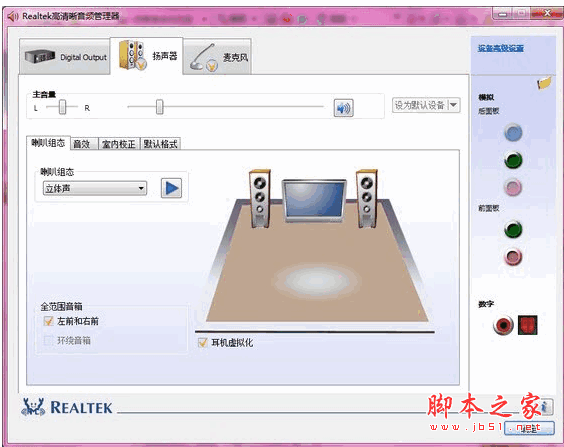564x447 pixels.
Task: Click the monitor in the room preview
Action: pos(314,200)
